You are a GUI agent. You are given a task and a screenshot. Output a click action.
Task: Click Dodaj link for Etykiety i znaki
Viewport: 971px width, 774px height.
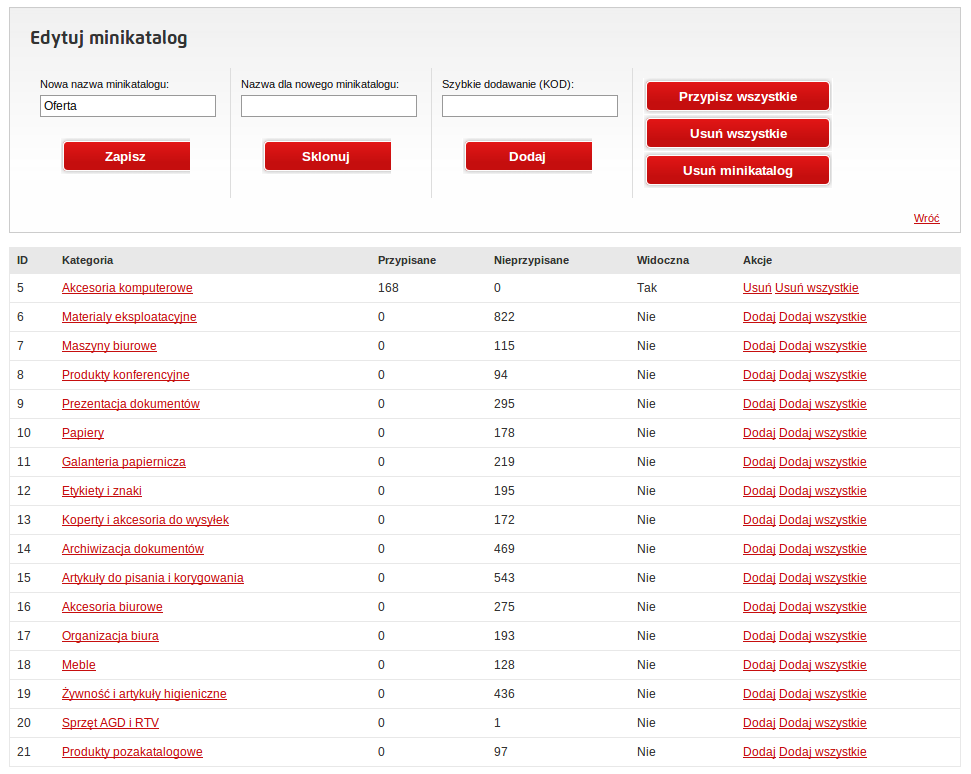coord(759,491)
